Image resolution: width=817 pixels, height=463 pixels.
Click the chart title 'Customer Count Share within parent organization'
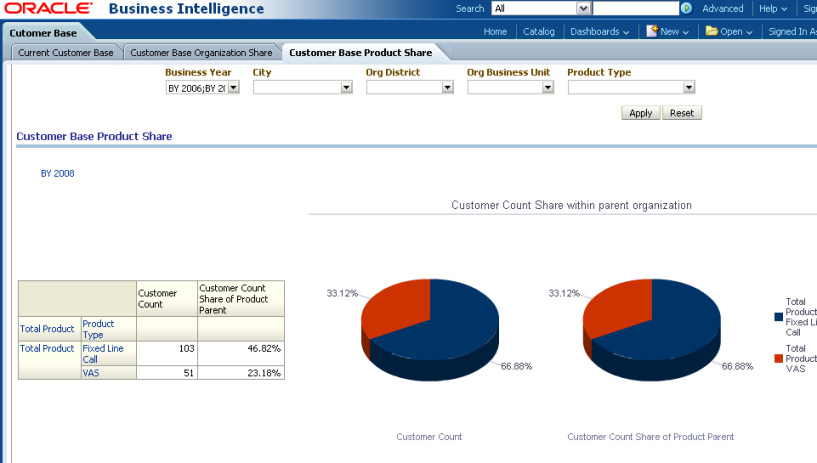coord(571,205)
